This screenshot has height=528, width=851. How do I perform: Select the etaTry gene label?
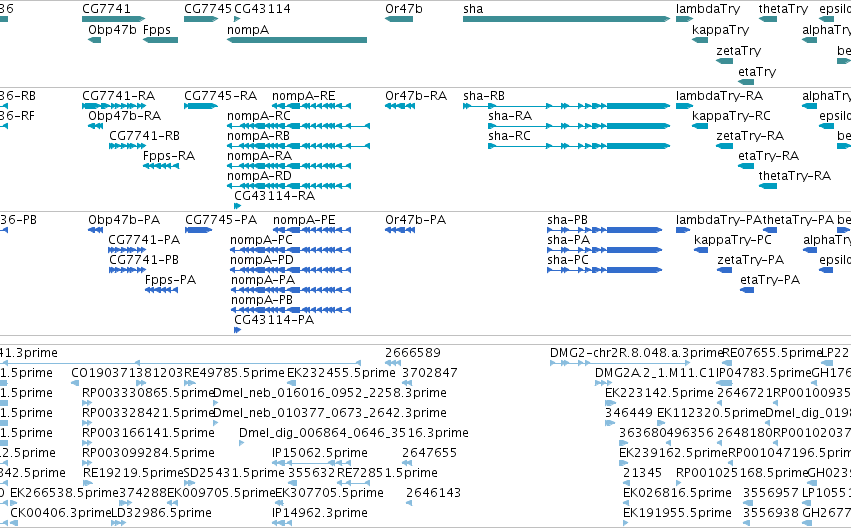[757, 72]
